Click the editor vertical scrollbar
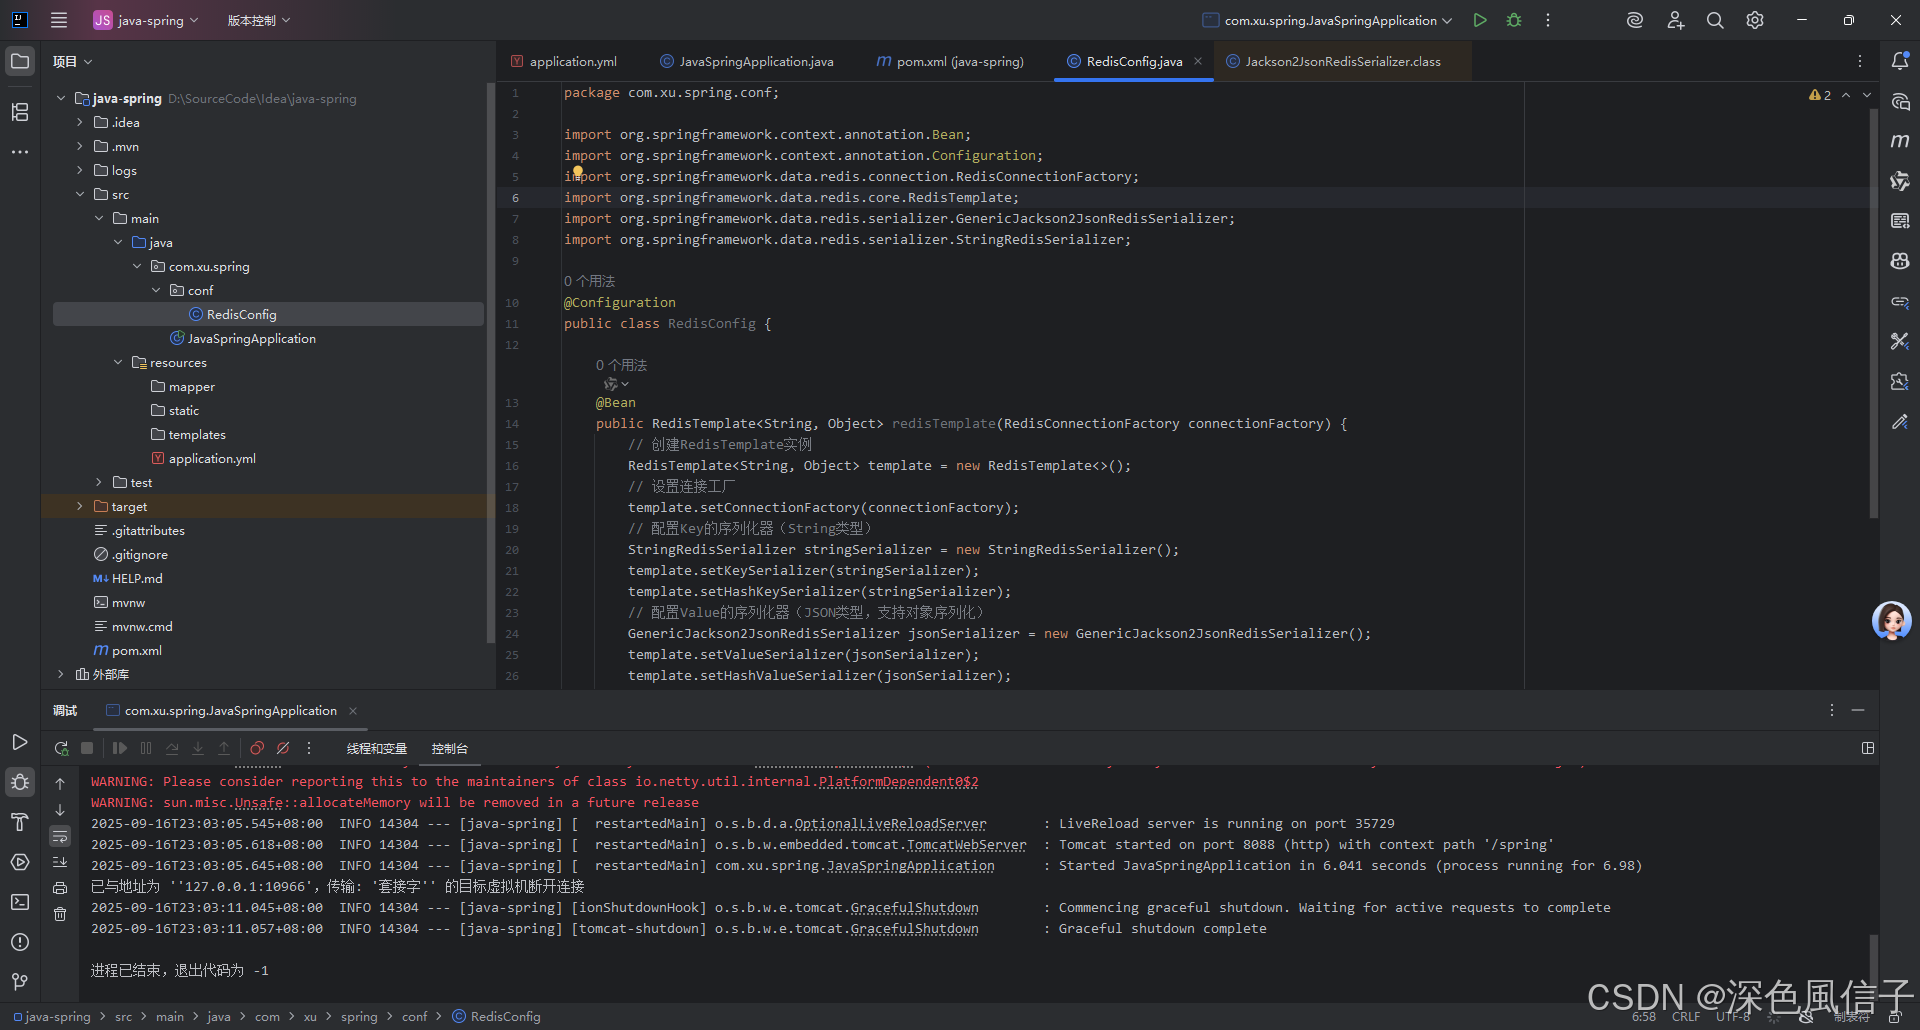 tap(1873, 314)
